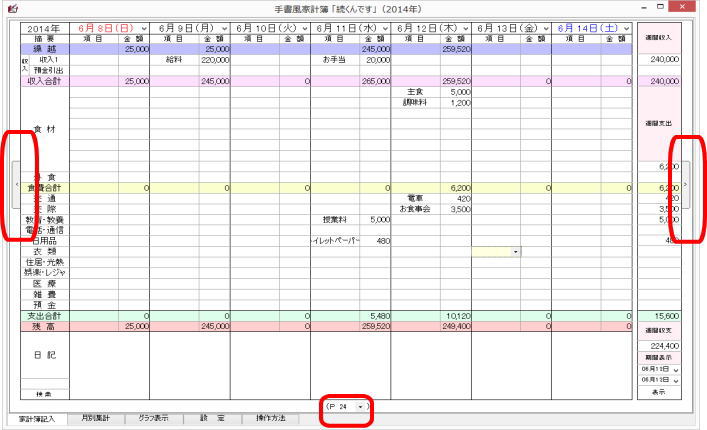
Task: Open the period start date dropdown
Action: 676,370
